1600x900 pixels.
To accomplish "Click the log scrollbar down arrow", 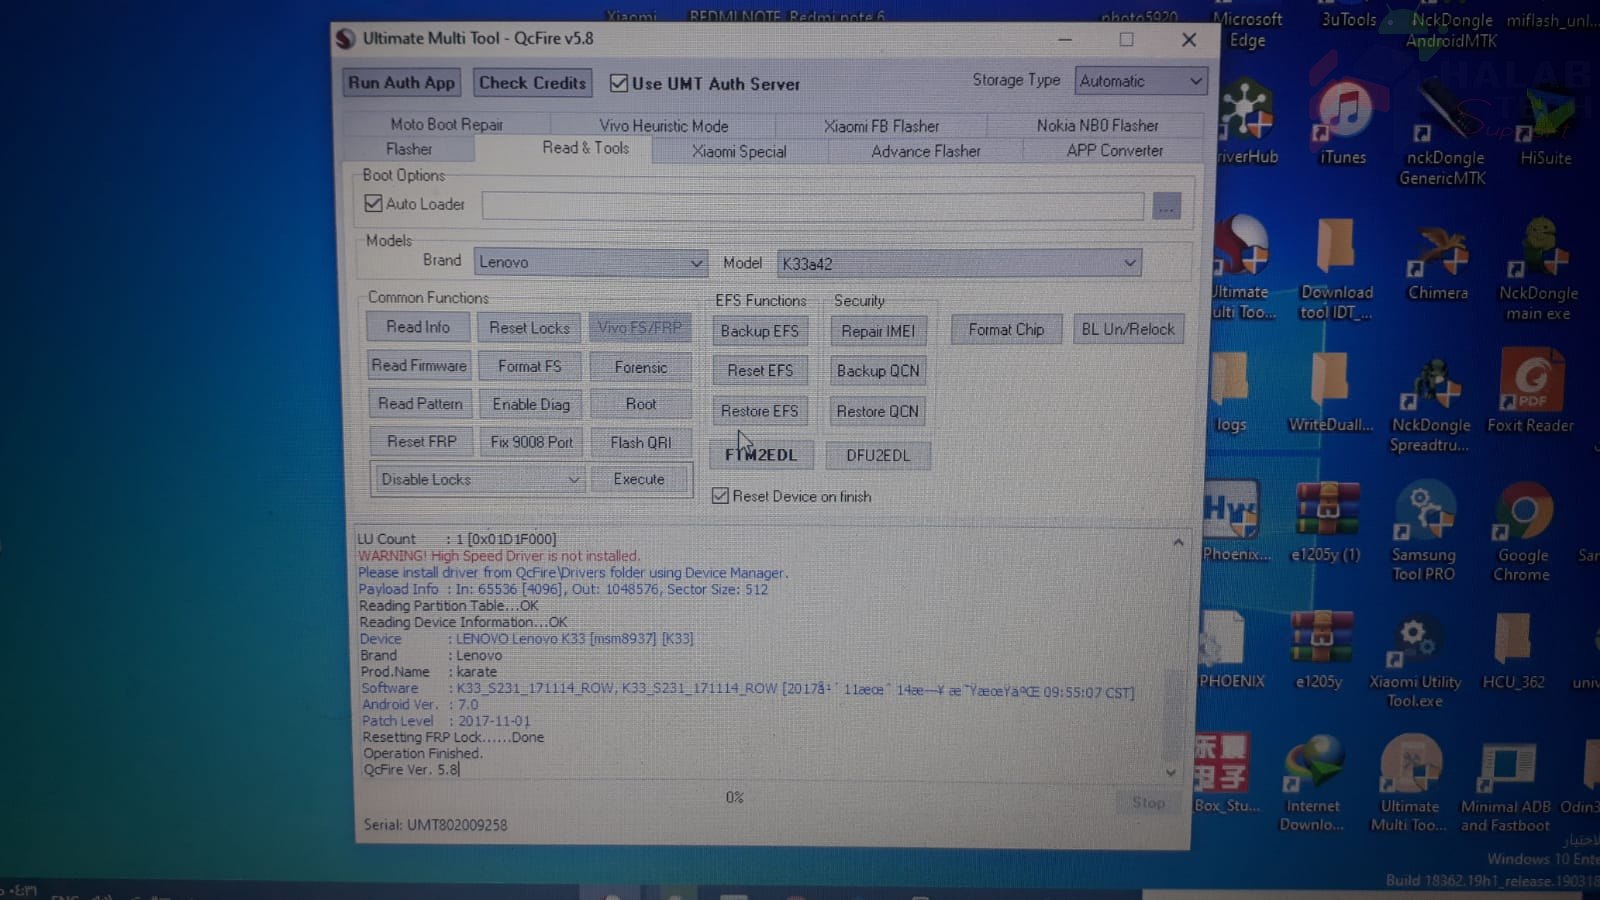I will coord(1171,772).
